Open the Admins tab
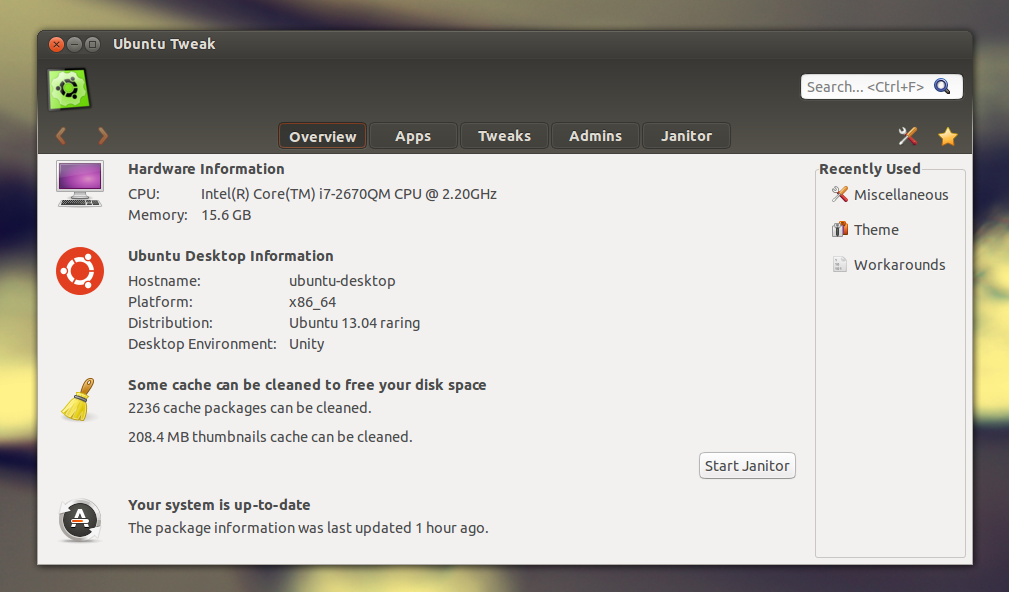Image resolution: width=1009 pixels, height=592 pixels. pos(595,136)
